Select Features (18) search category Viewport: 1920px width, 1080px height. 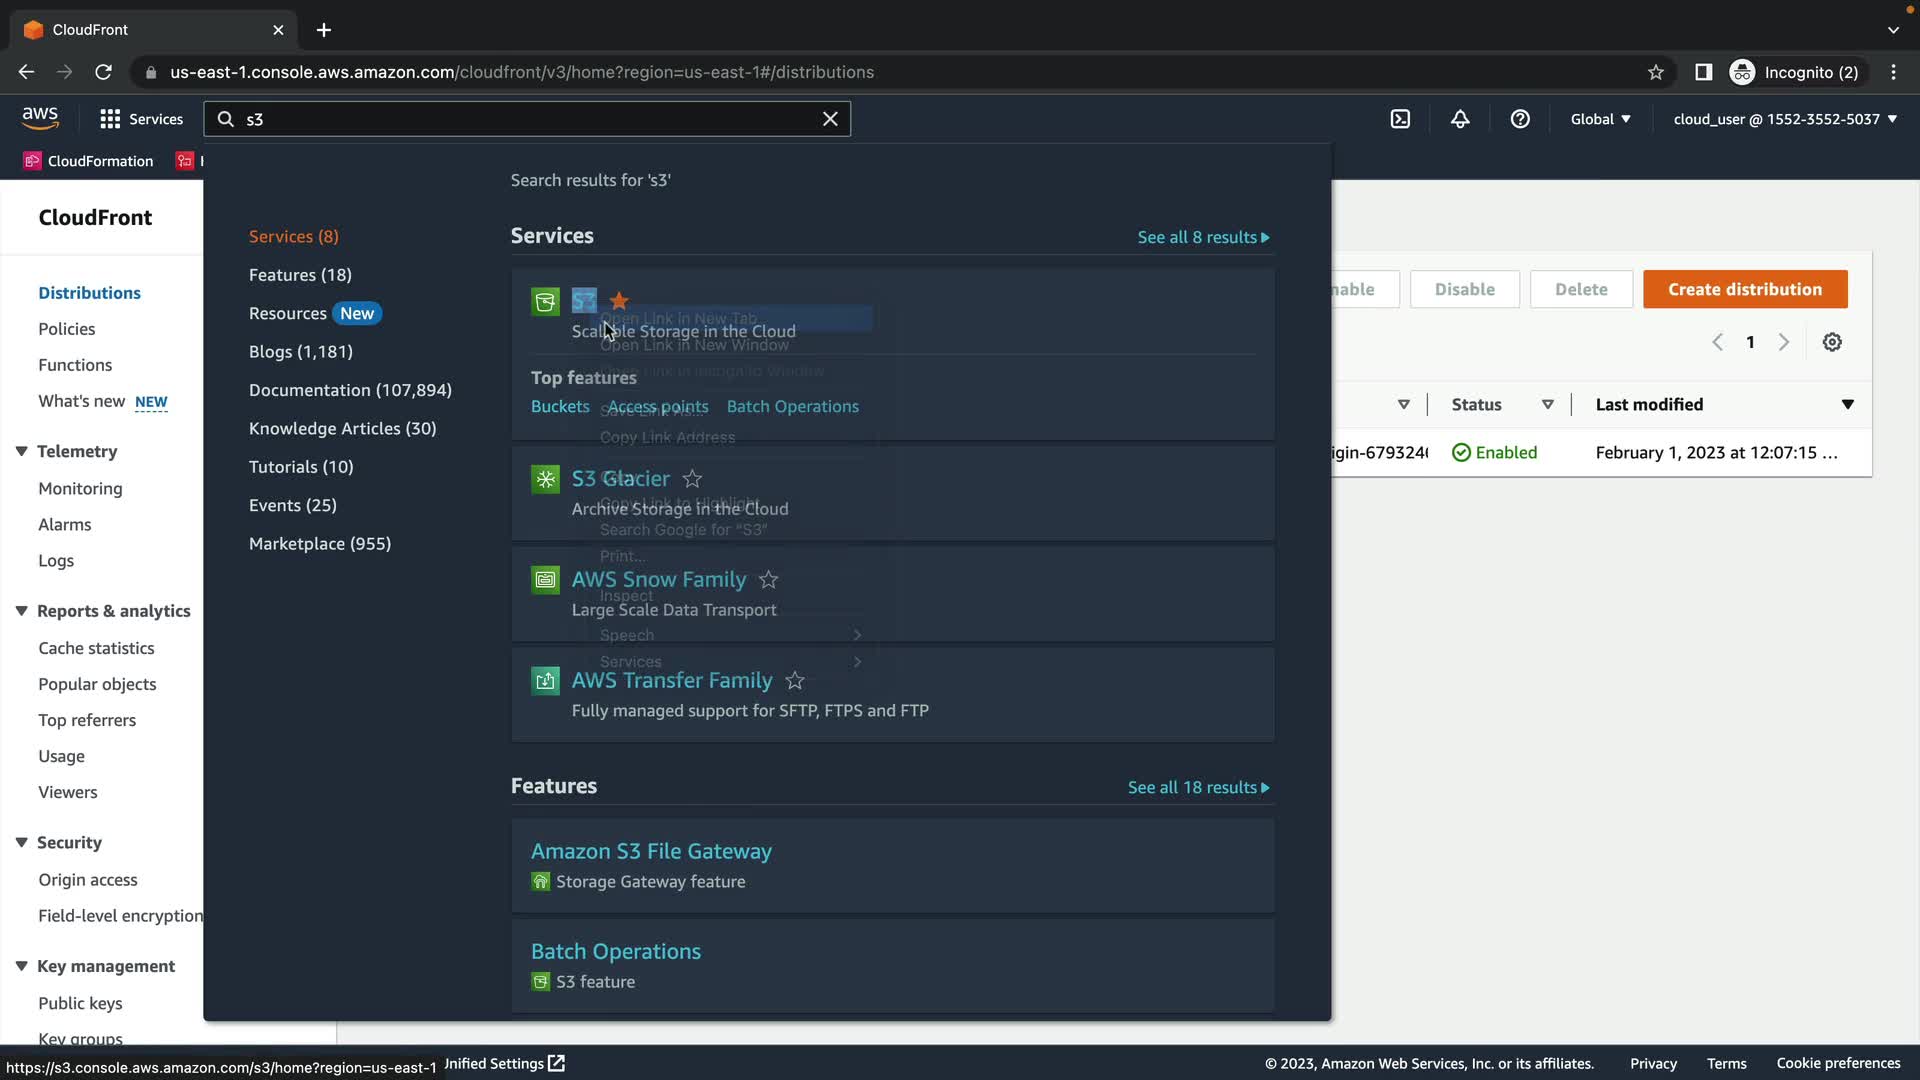click(x=300, y=275)
